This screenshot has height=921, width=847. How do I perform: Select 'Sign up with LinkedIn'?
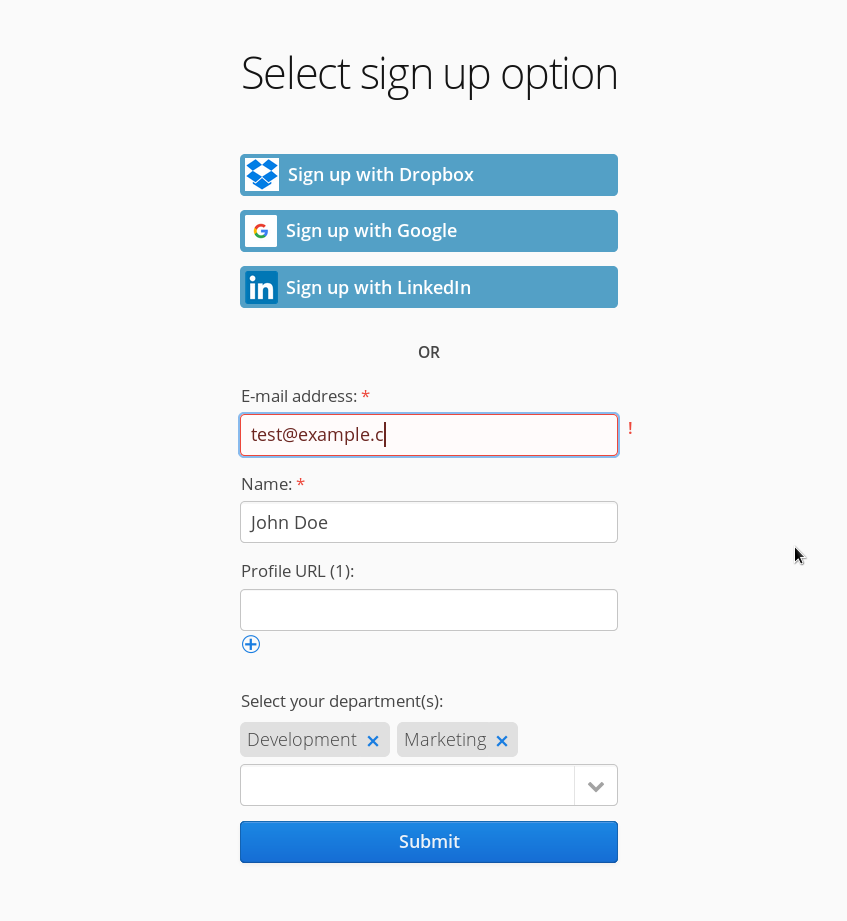[428, 287]
